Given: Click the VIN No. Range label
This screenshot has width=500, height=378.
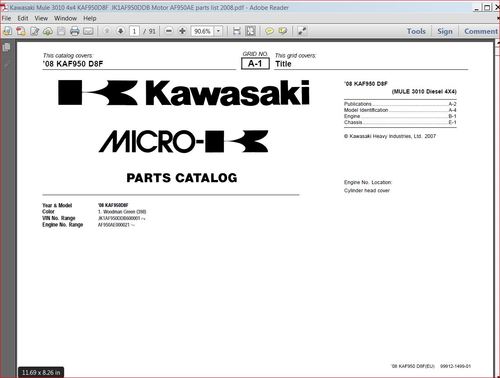Looking at the screenshot, I should pyautogui.click(x=59, y=218).
